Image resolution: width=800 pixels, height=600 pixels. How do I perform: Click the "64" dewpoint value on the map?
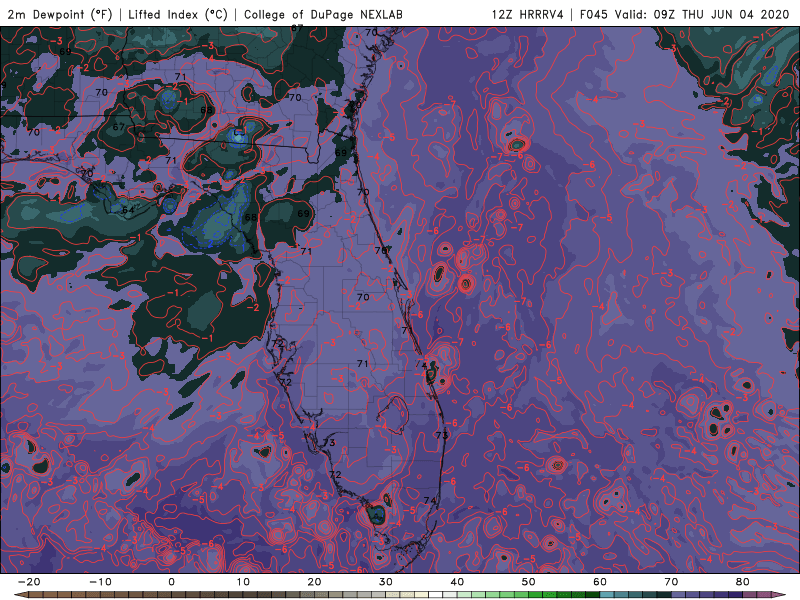click(x=128, y=210)
